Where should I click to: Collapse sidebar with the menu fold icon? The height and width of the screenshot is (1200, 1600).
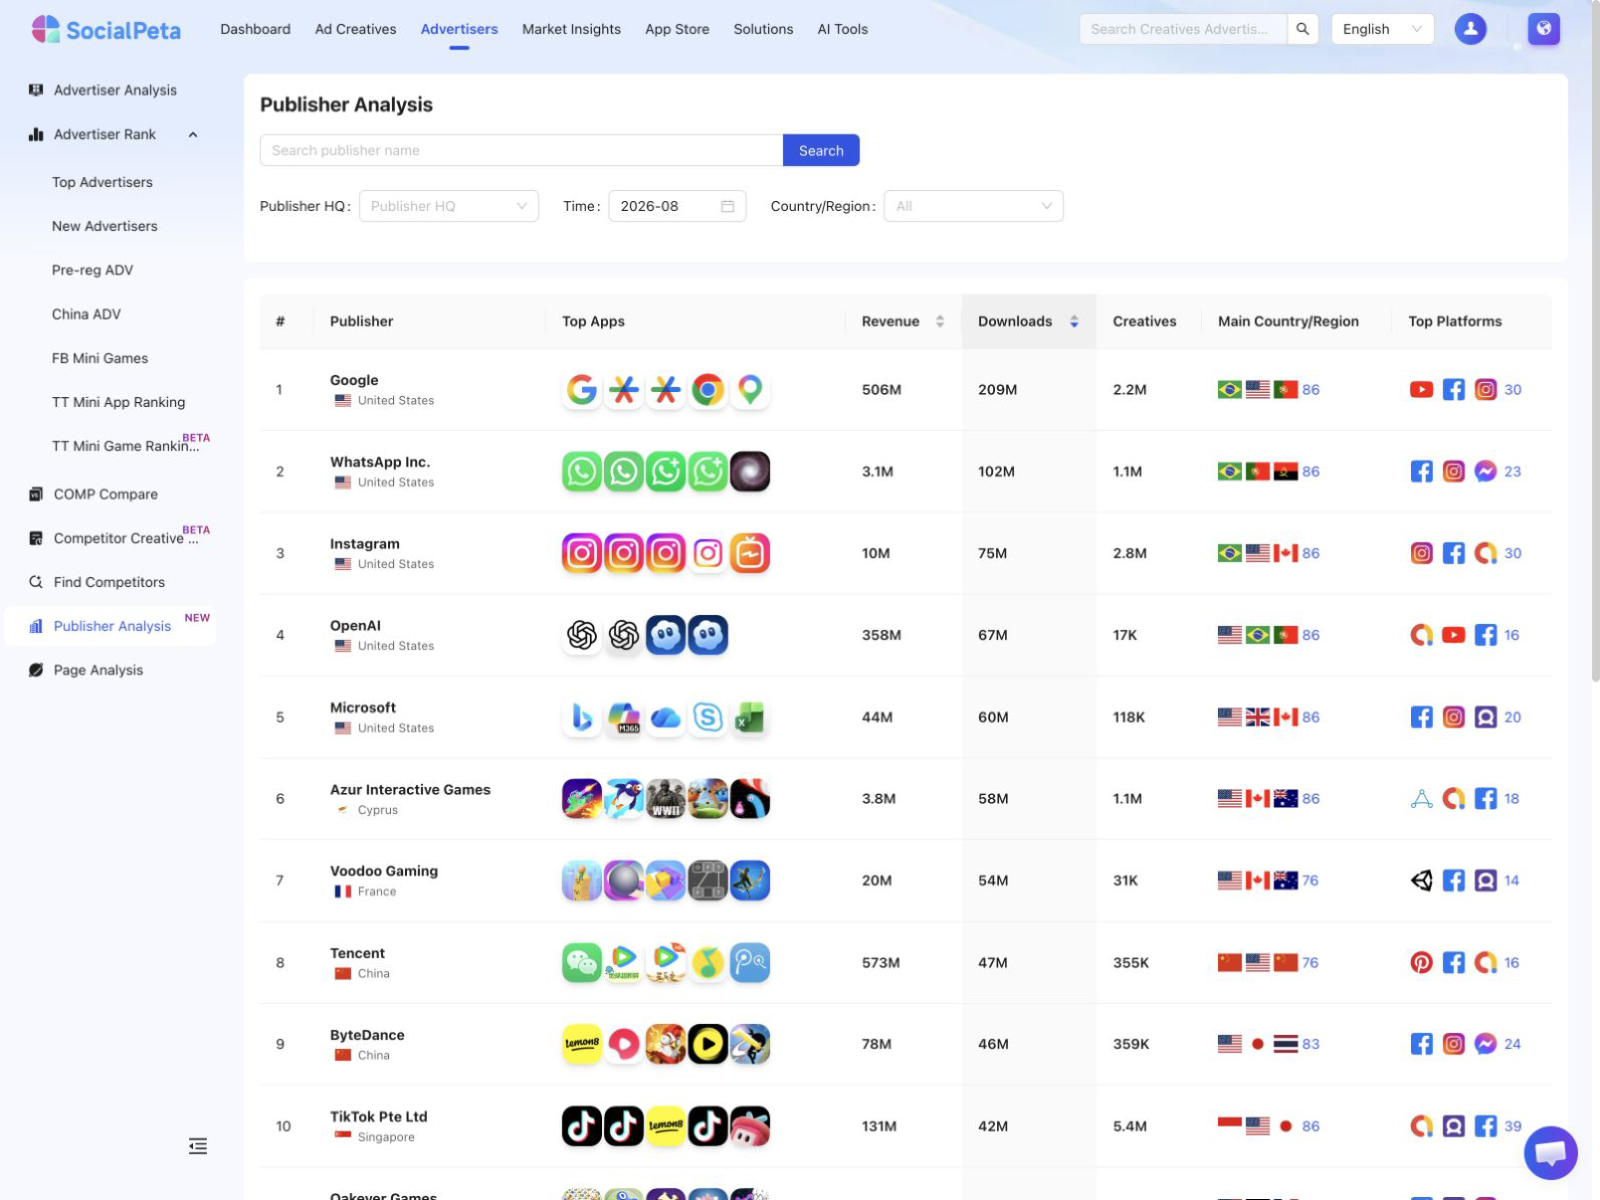(198, 1146)
